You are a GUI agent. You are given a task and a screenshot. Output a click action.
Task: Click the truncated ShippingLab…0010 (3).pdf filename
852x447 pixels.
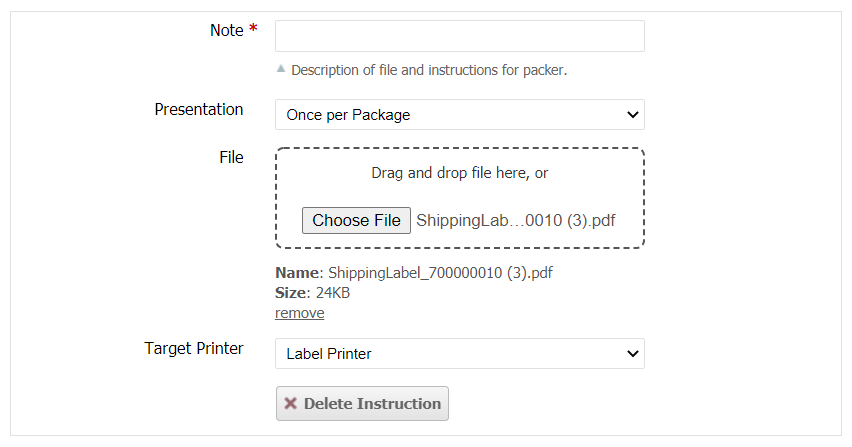click(515, 220)
